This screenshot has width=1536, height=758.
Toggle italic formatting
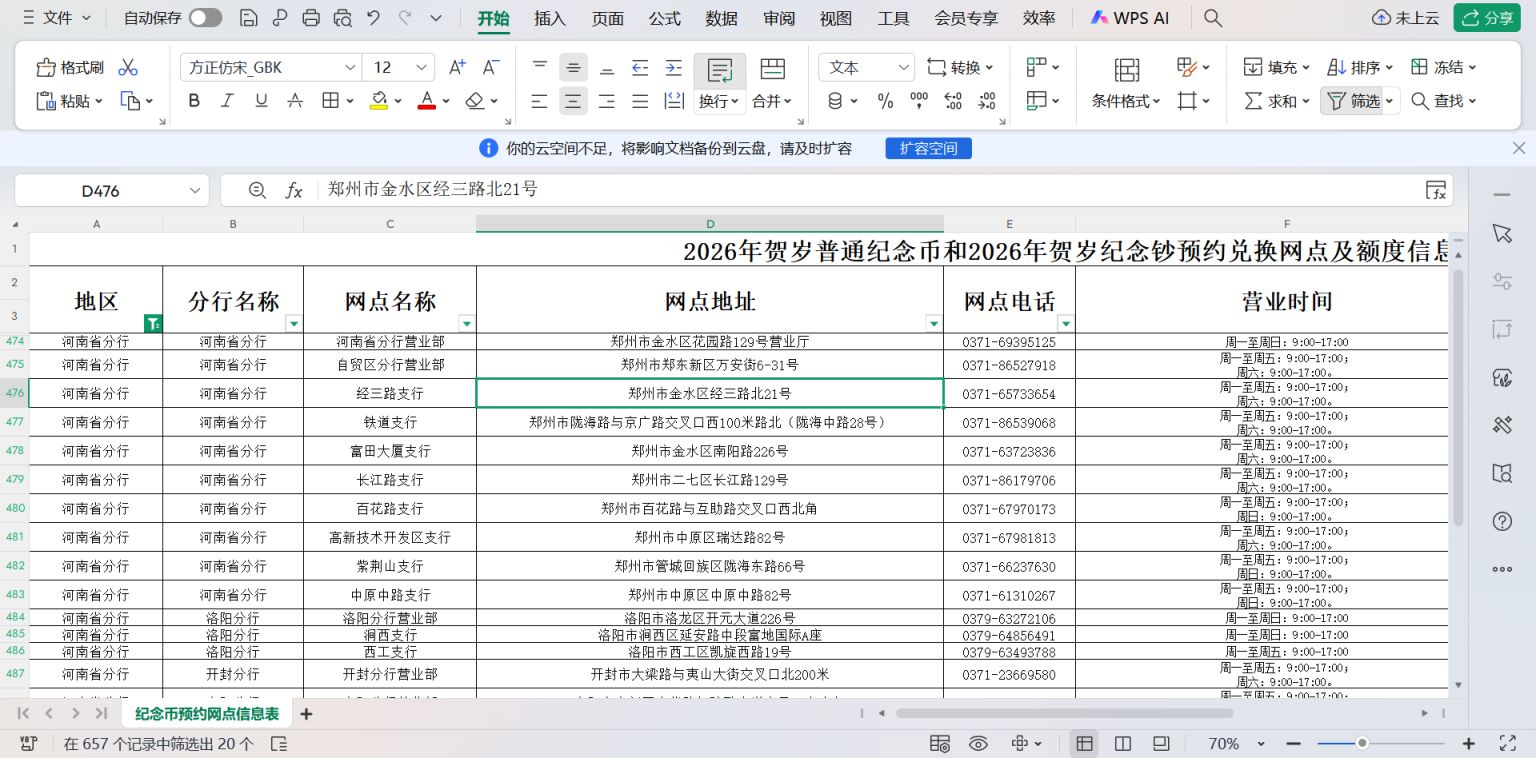coord(227,101)
